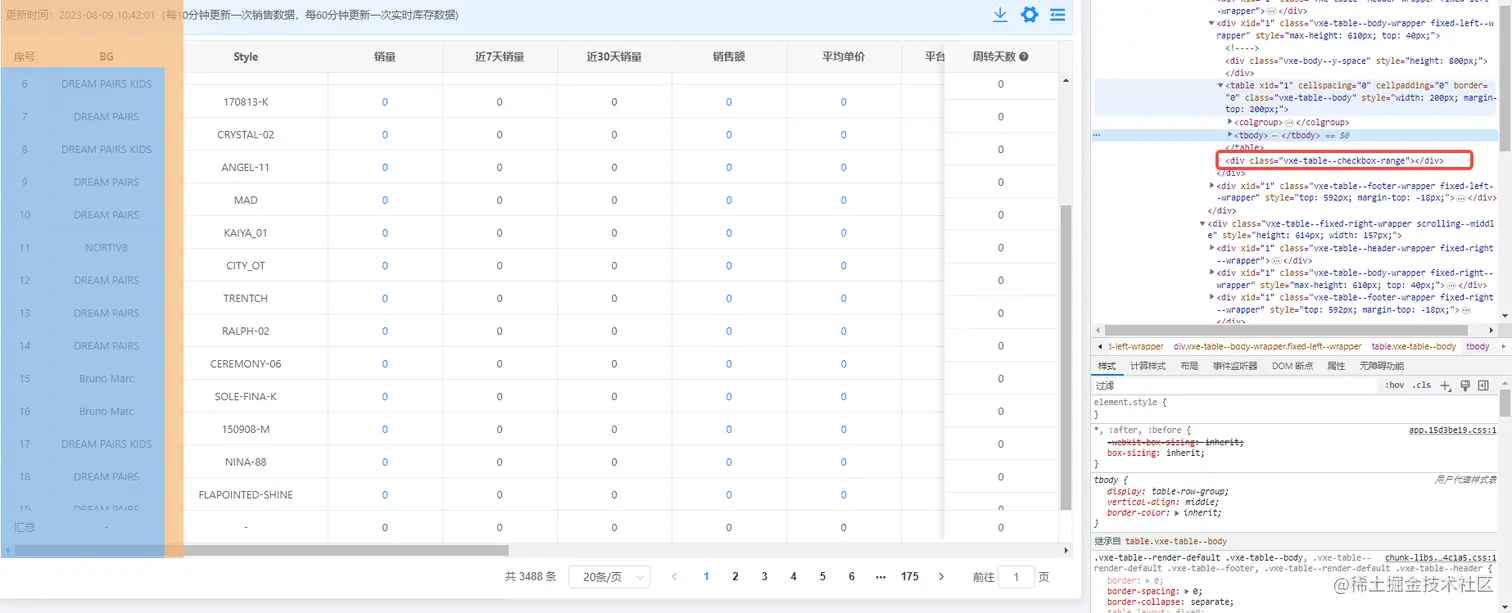Screen dimensions: 1512x613
Task: Click the paint format rendering icon in Styles
Action: [1465, 385]
